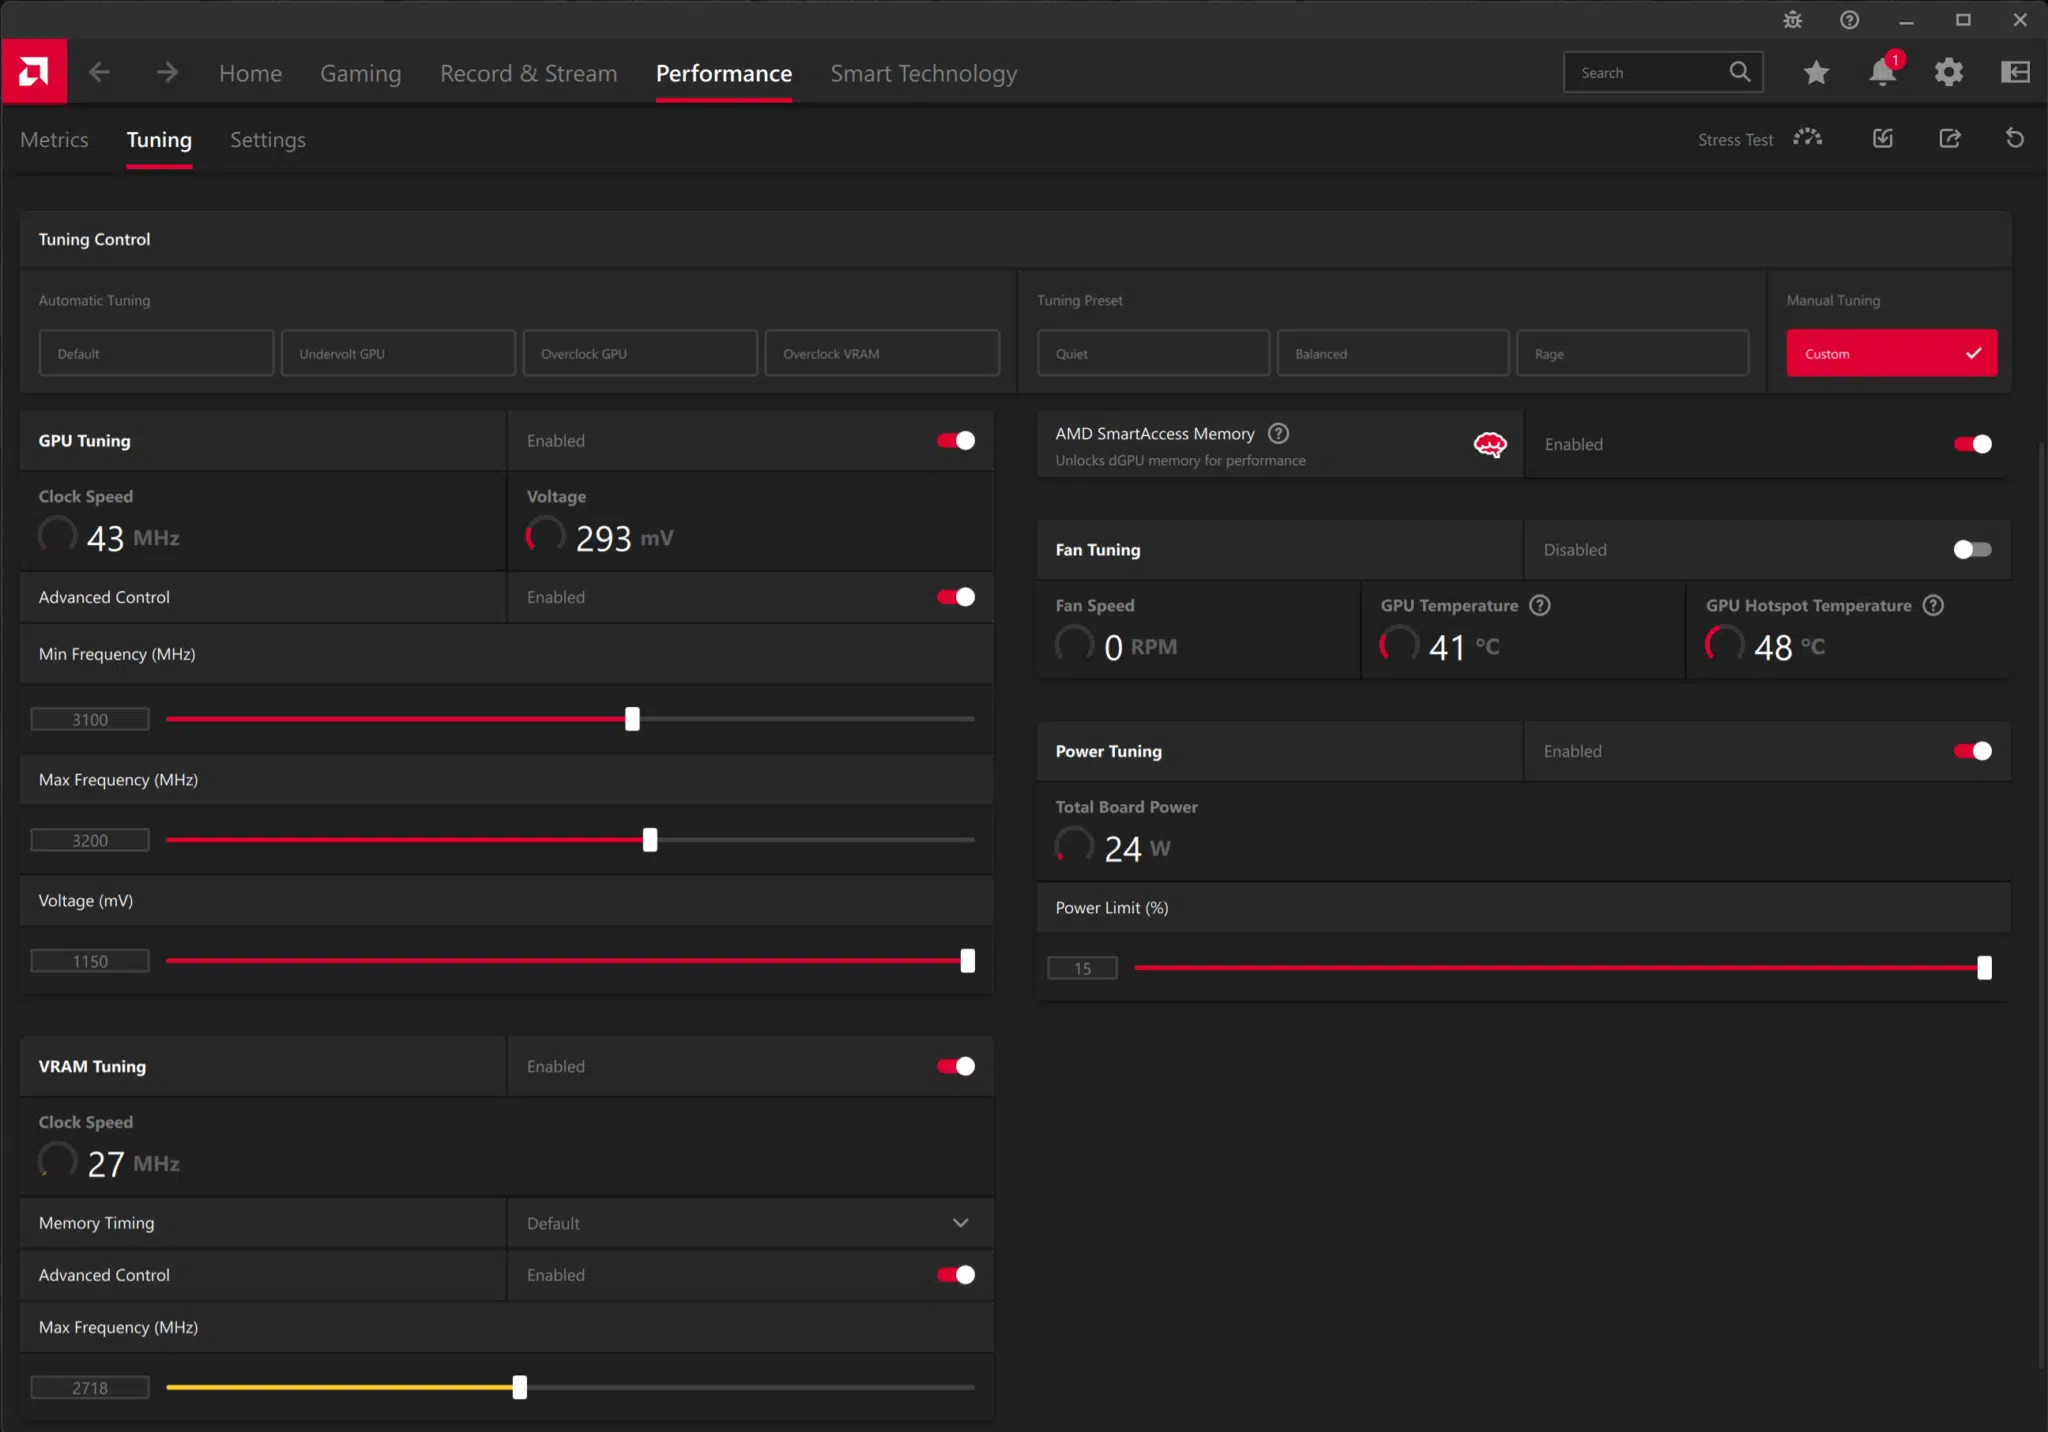Start Stress Test gauge icon
Image resolution: width=2048 pixels, height=1432 pixels.
coord(1808,138)
